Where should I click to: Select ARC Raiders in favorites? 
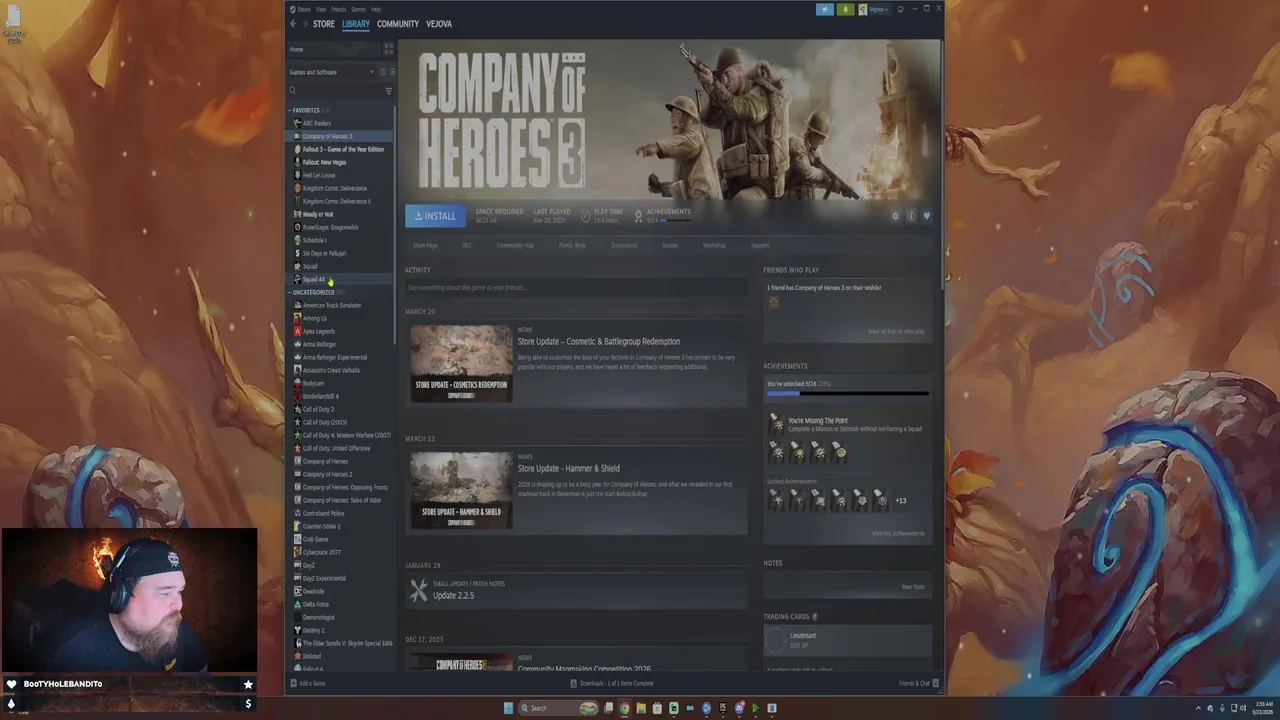[317, 123]
